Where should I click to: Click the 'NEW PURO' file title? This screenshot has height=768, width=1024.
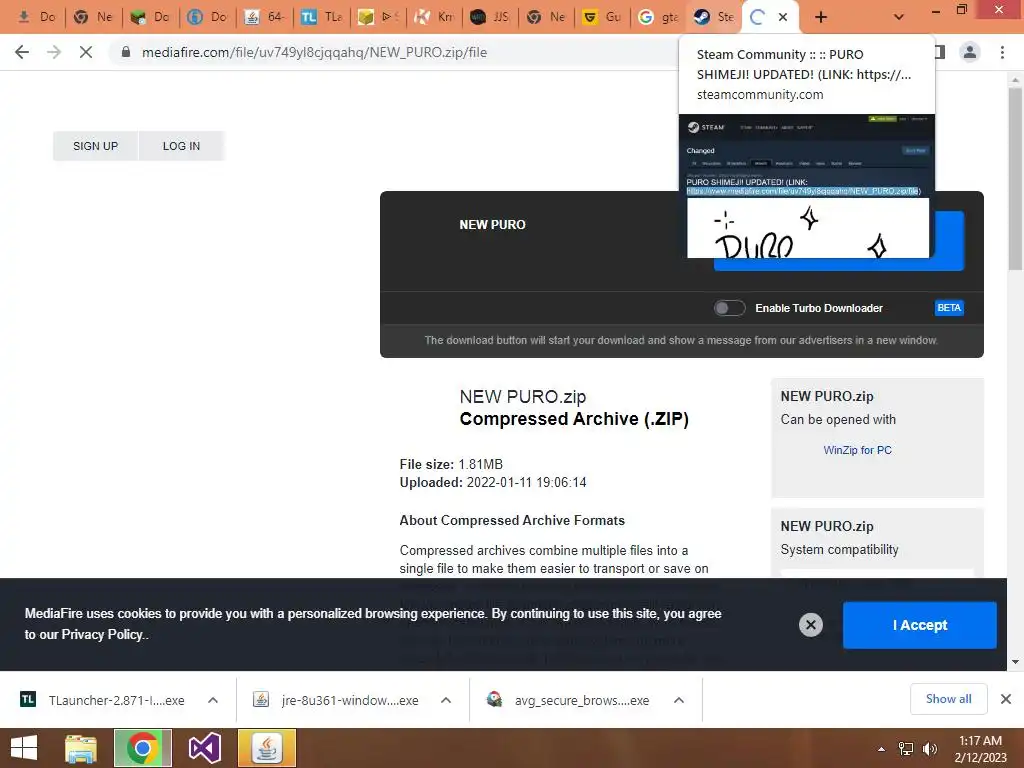click(492, 225)
